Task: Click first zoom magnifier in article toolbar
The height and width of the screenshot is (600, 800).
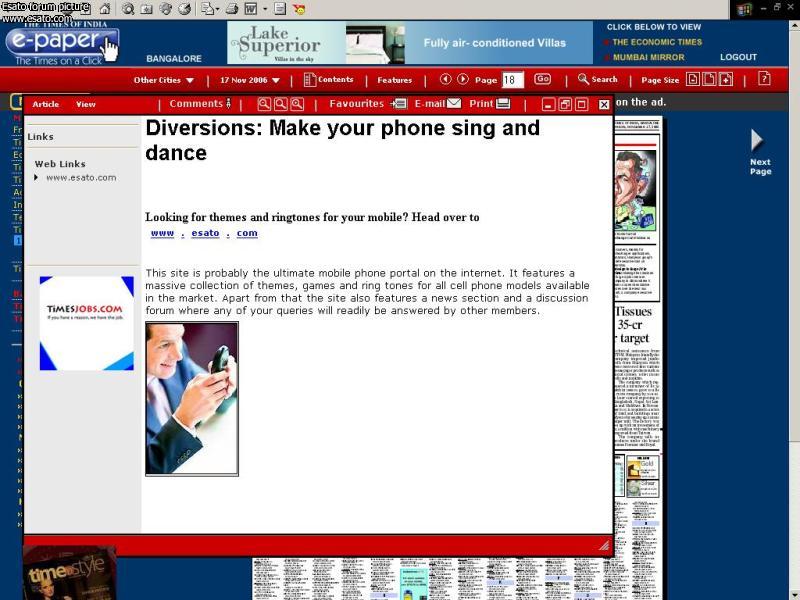Action: pyautogui.click(x=264, y=104)
